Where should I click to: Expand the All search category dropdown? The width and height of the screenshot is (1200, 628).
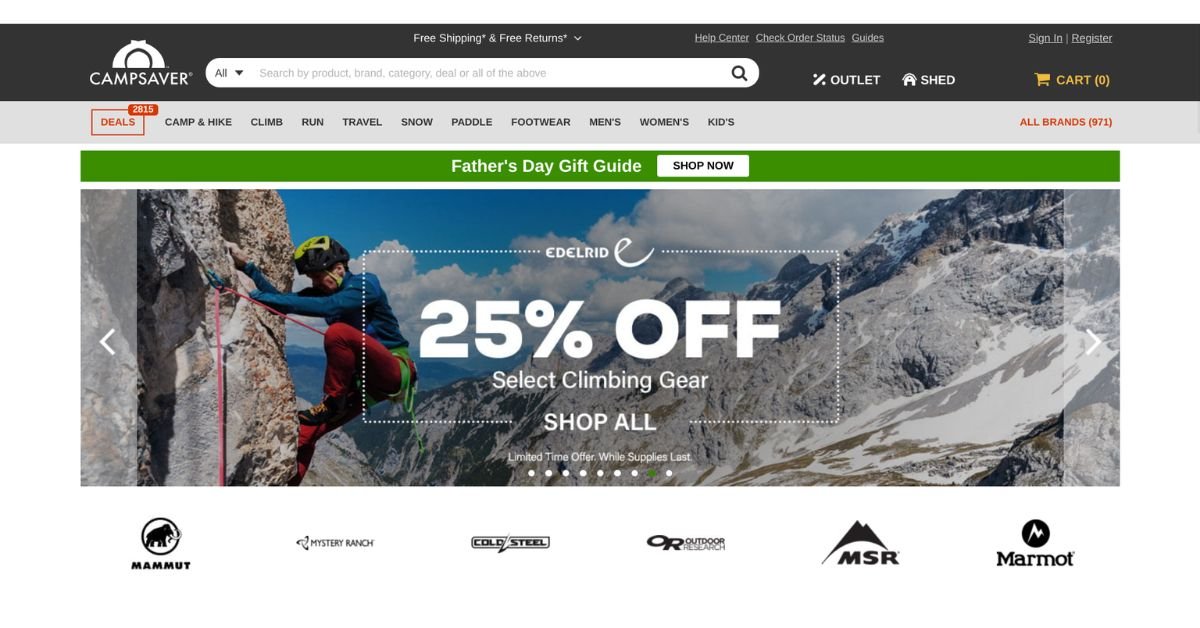229,73
